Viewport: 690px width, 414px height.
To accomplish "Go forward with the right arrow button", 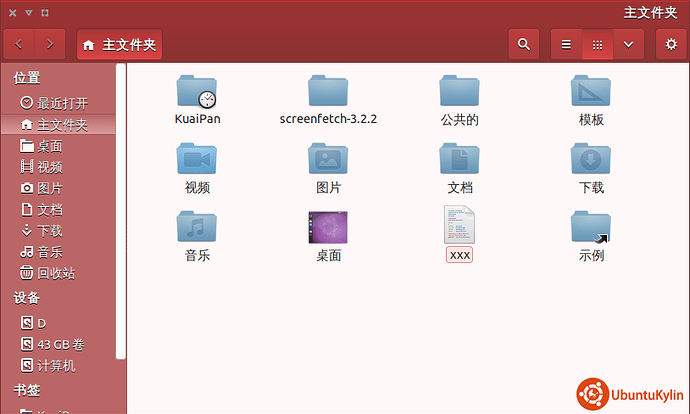I will [50, 44].
